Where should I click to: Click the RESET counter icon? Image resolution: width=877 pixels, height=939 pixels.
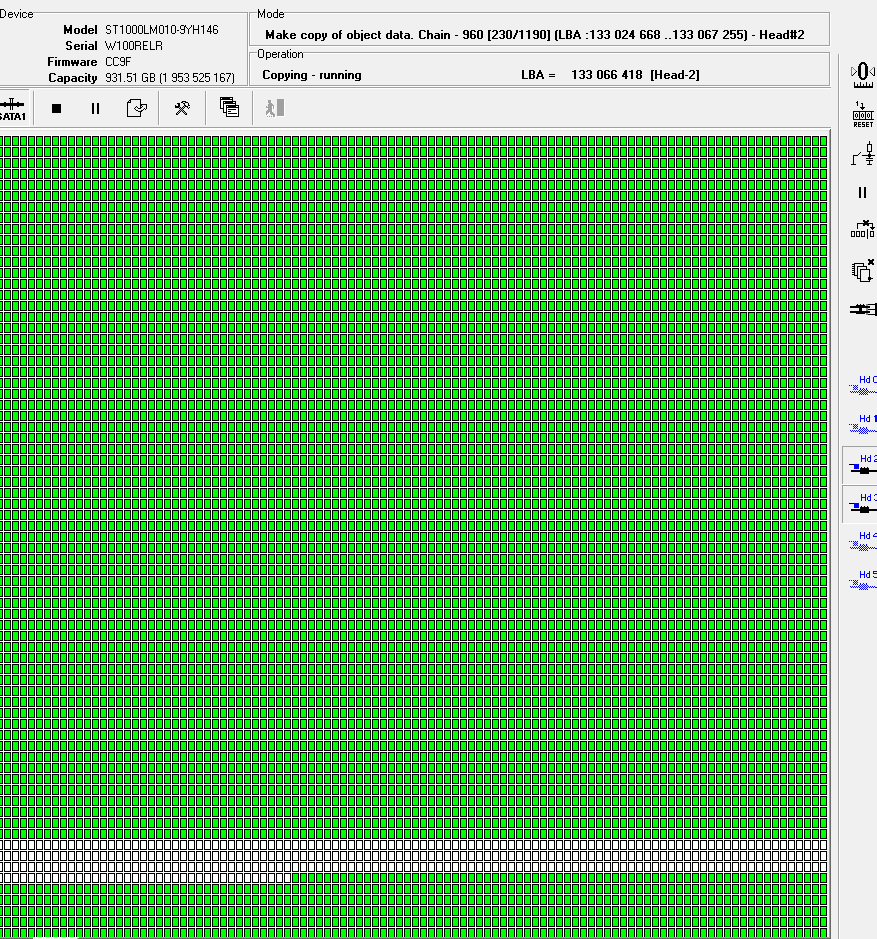[x=863, y=114]
